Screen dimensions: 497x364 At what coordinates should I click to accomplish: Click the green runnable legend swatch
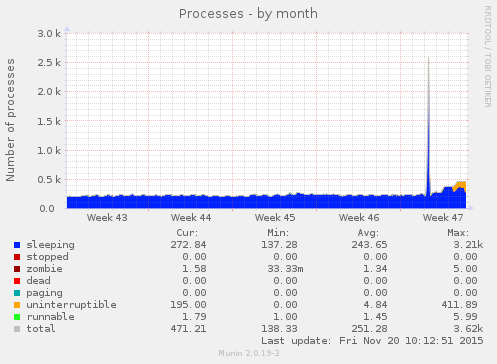[x=17, y=317]
